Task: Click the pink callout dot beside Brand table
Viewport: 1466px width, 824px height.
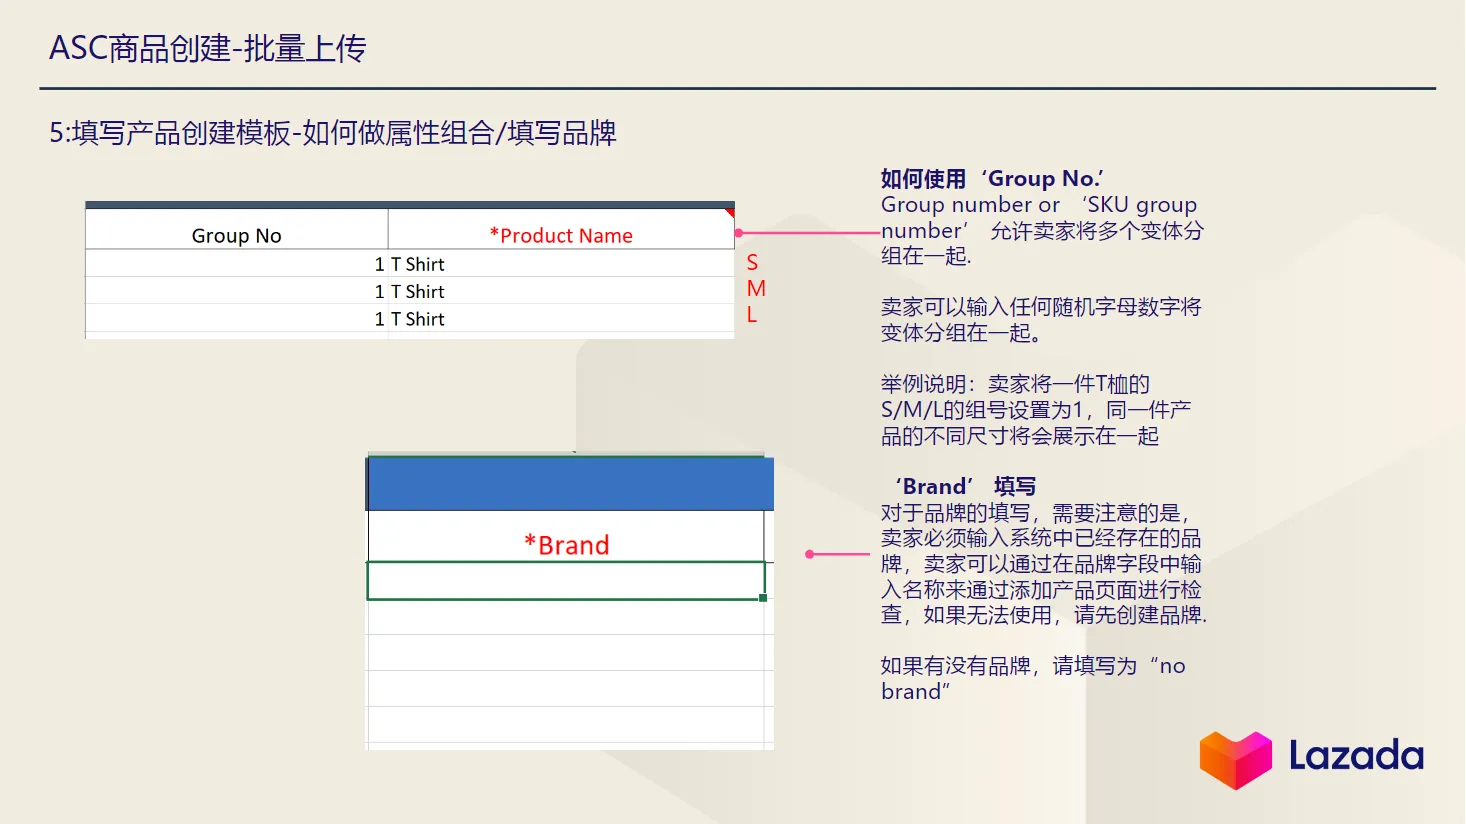Action: [808, 553]
